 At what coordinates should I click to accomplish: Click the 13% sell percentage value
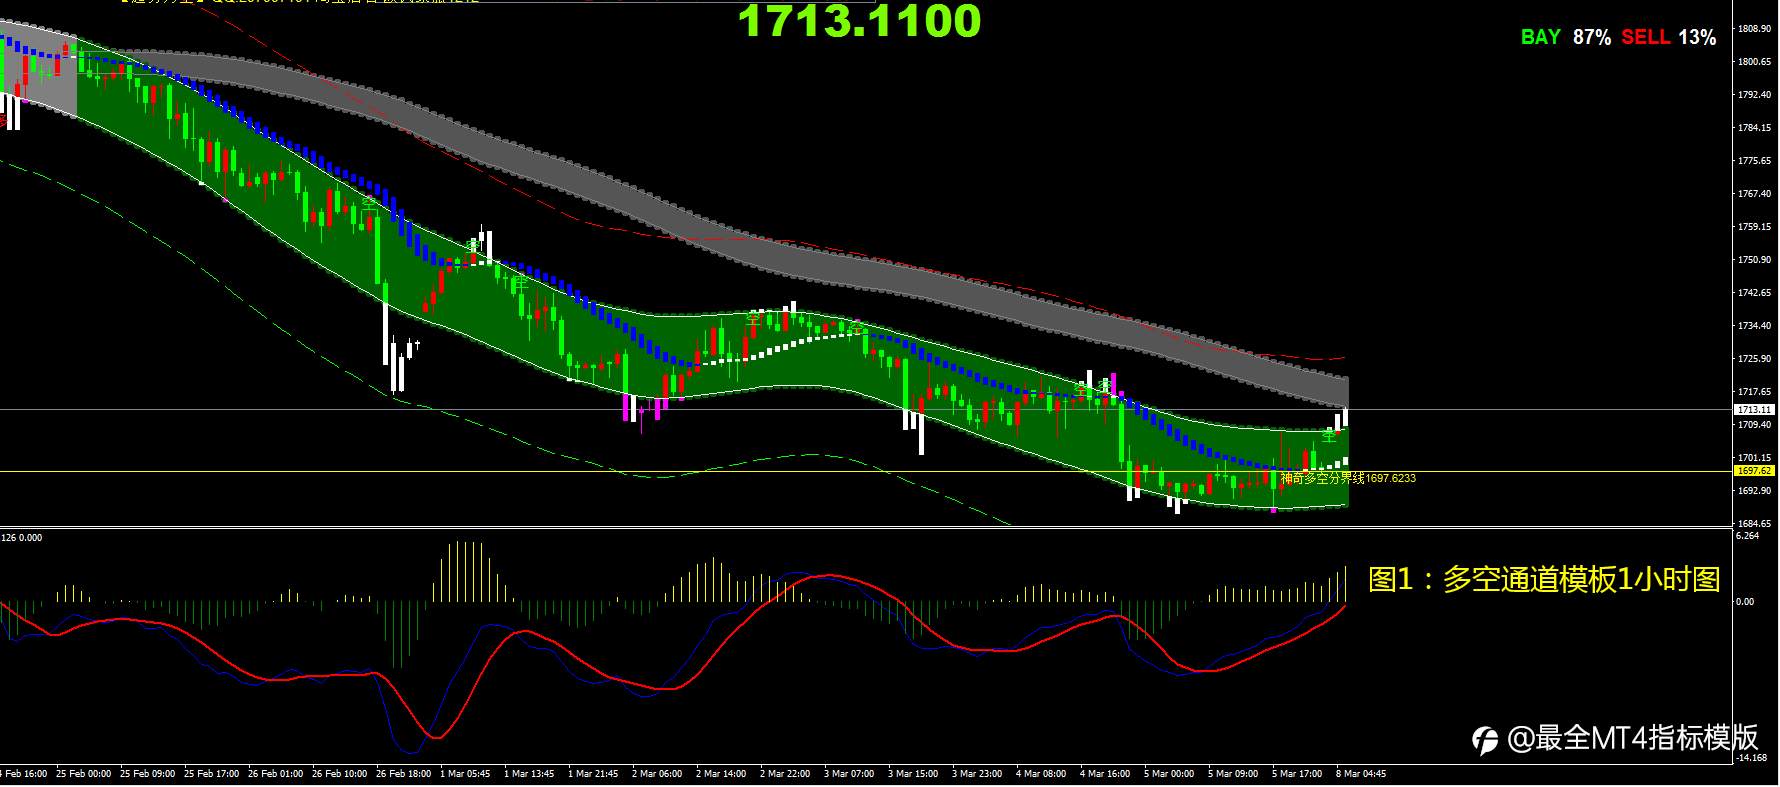pos(1697,37)
